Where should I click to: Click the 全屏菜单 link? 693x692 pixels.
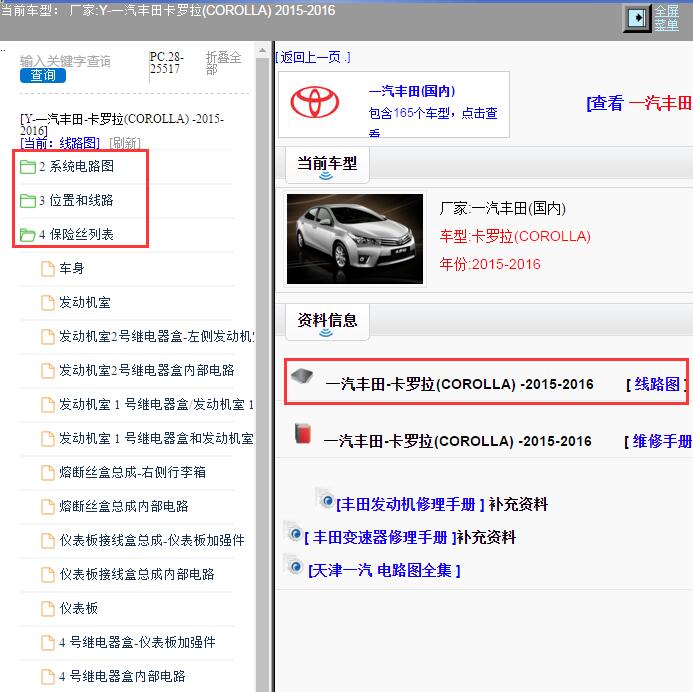coord(666,18)
